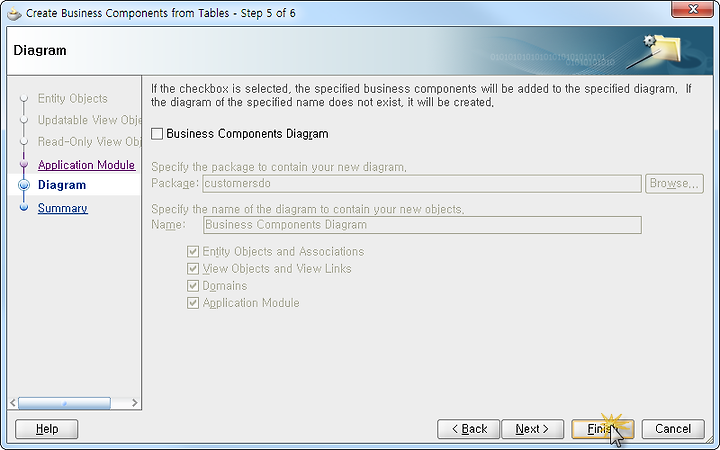Viewport: 720px width, 450px height.
Task: Toggle the Application Module checkbox
Action: point(193,303)
